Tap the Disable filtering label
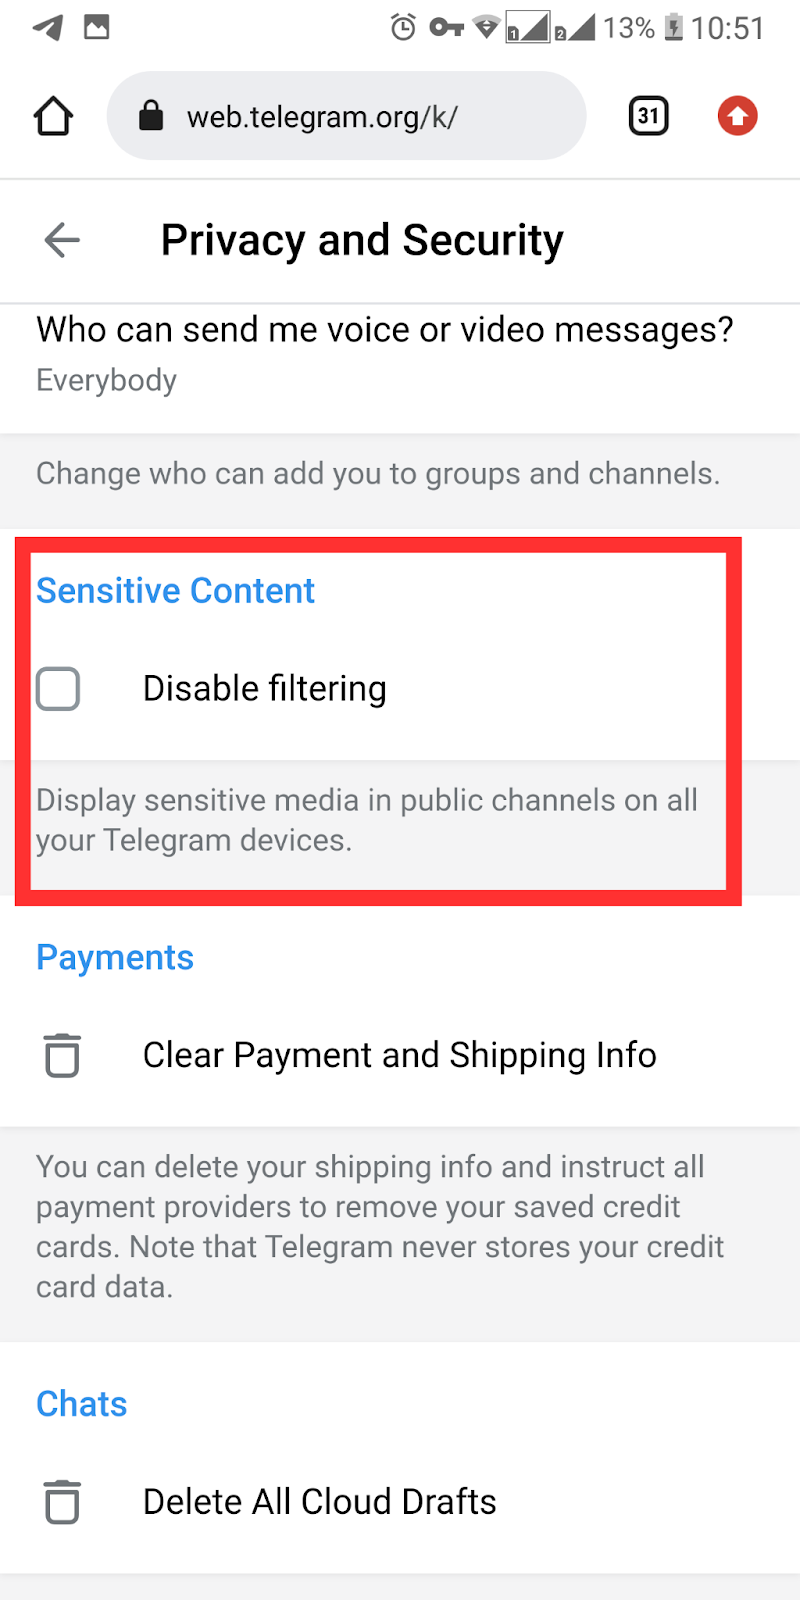This screenshot has height=1600, width=800. (x=264, y=689)
